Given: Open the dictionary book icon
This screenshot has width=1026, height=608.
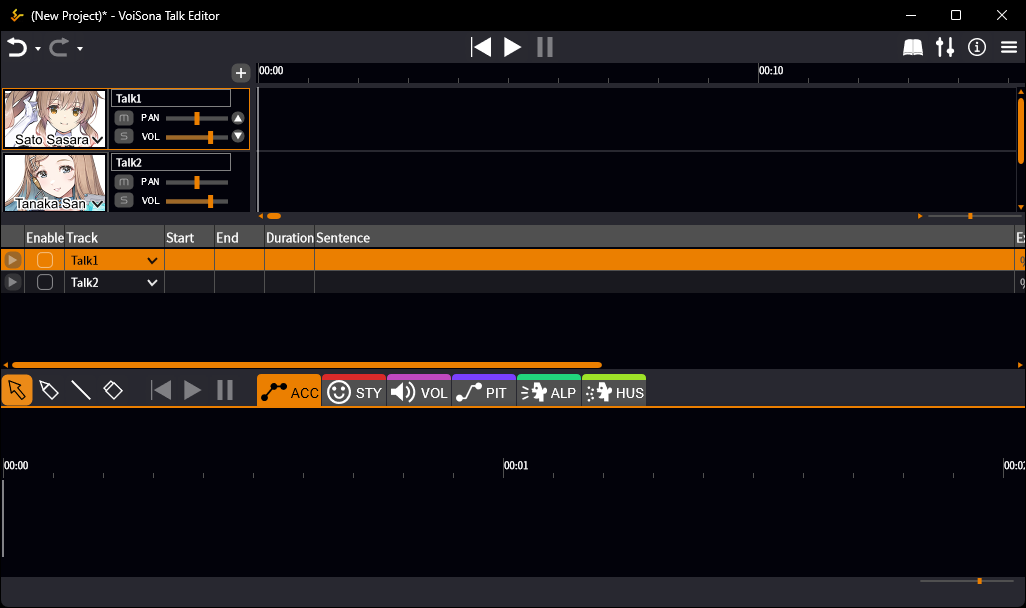Looking at the screenshot, I should 913,47.
